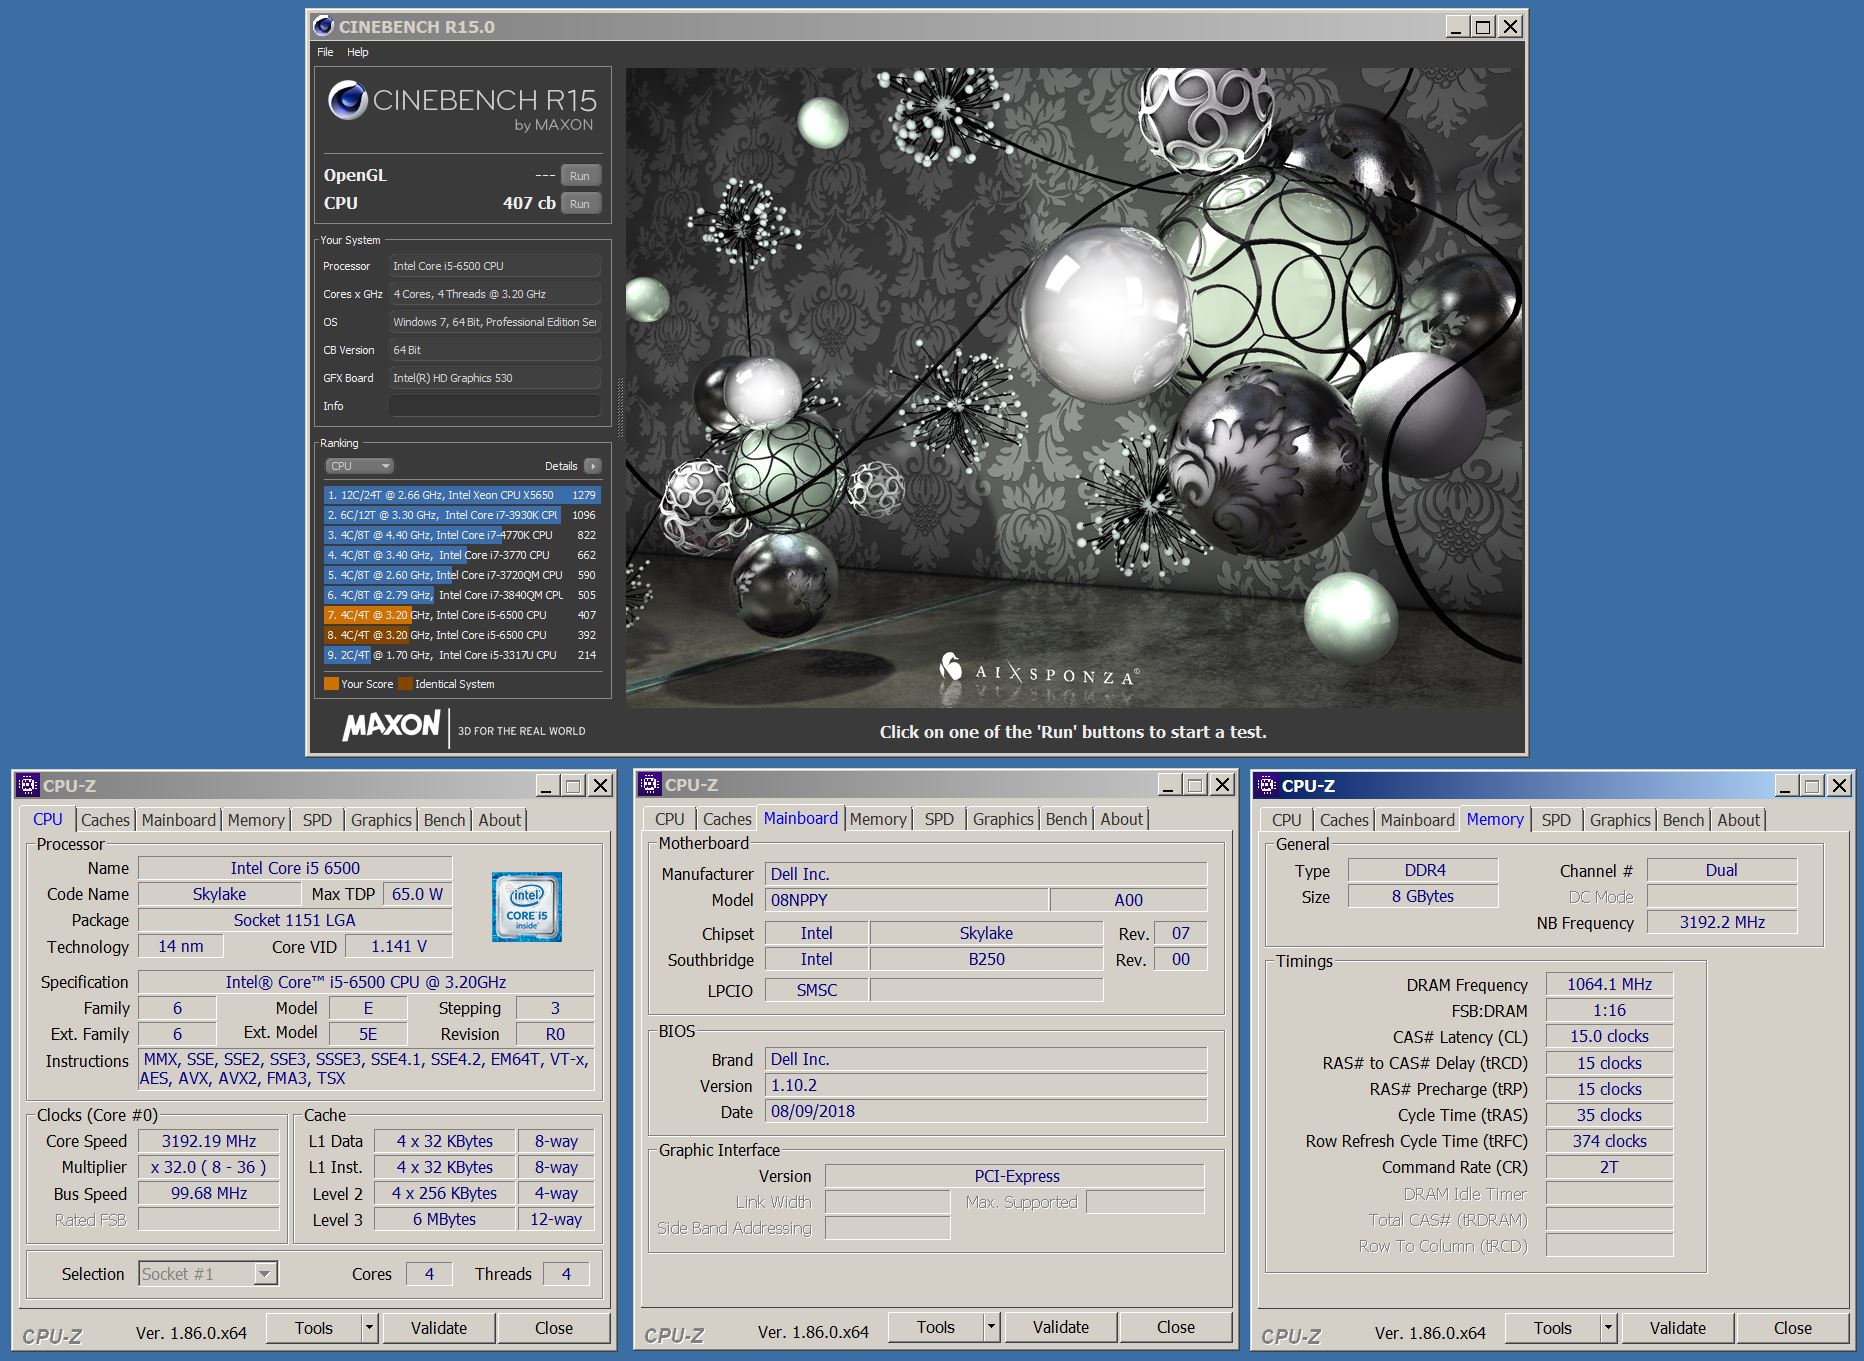Switch to CPU tab in right CPU-Z window
Viewport: 1864px width, 1361px height.
1286,820
